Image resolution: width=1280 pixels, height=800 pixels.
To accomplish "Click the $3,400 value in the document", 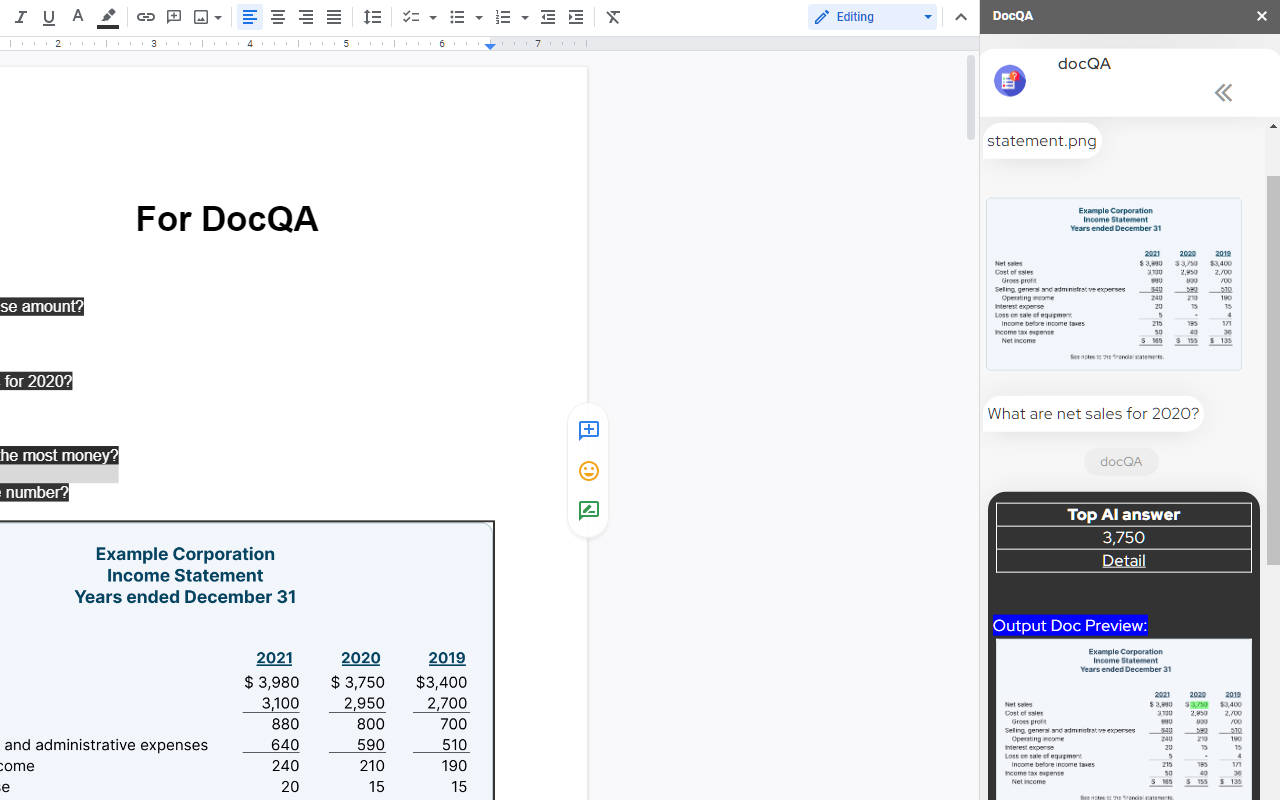I will click(441, 682).
